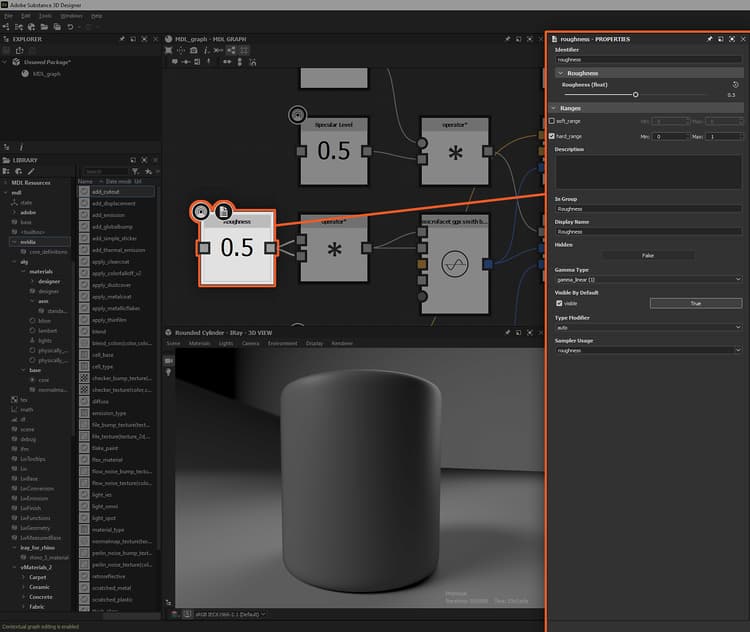The image size is (750, 632).
Task: Click the undo icon in main toolbar
Action: coord(70,27)
